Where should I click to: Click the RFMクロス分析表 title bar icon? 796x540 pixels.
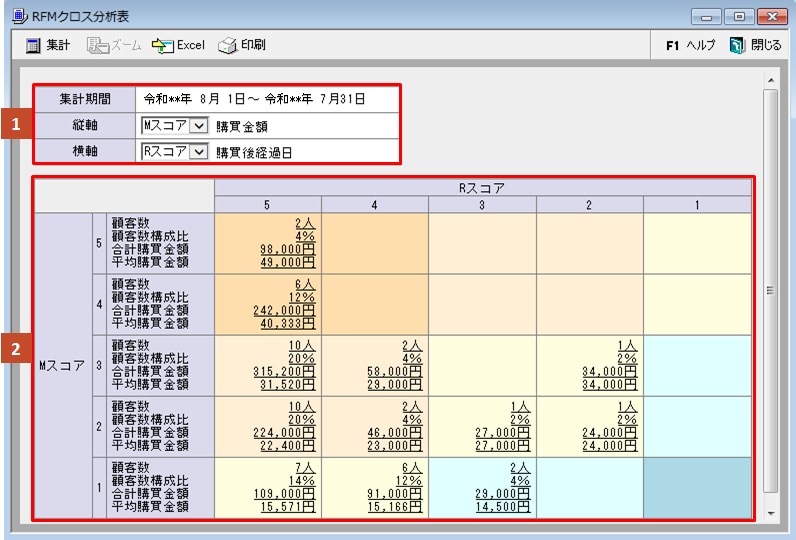point(20,16)
